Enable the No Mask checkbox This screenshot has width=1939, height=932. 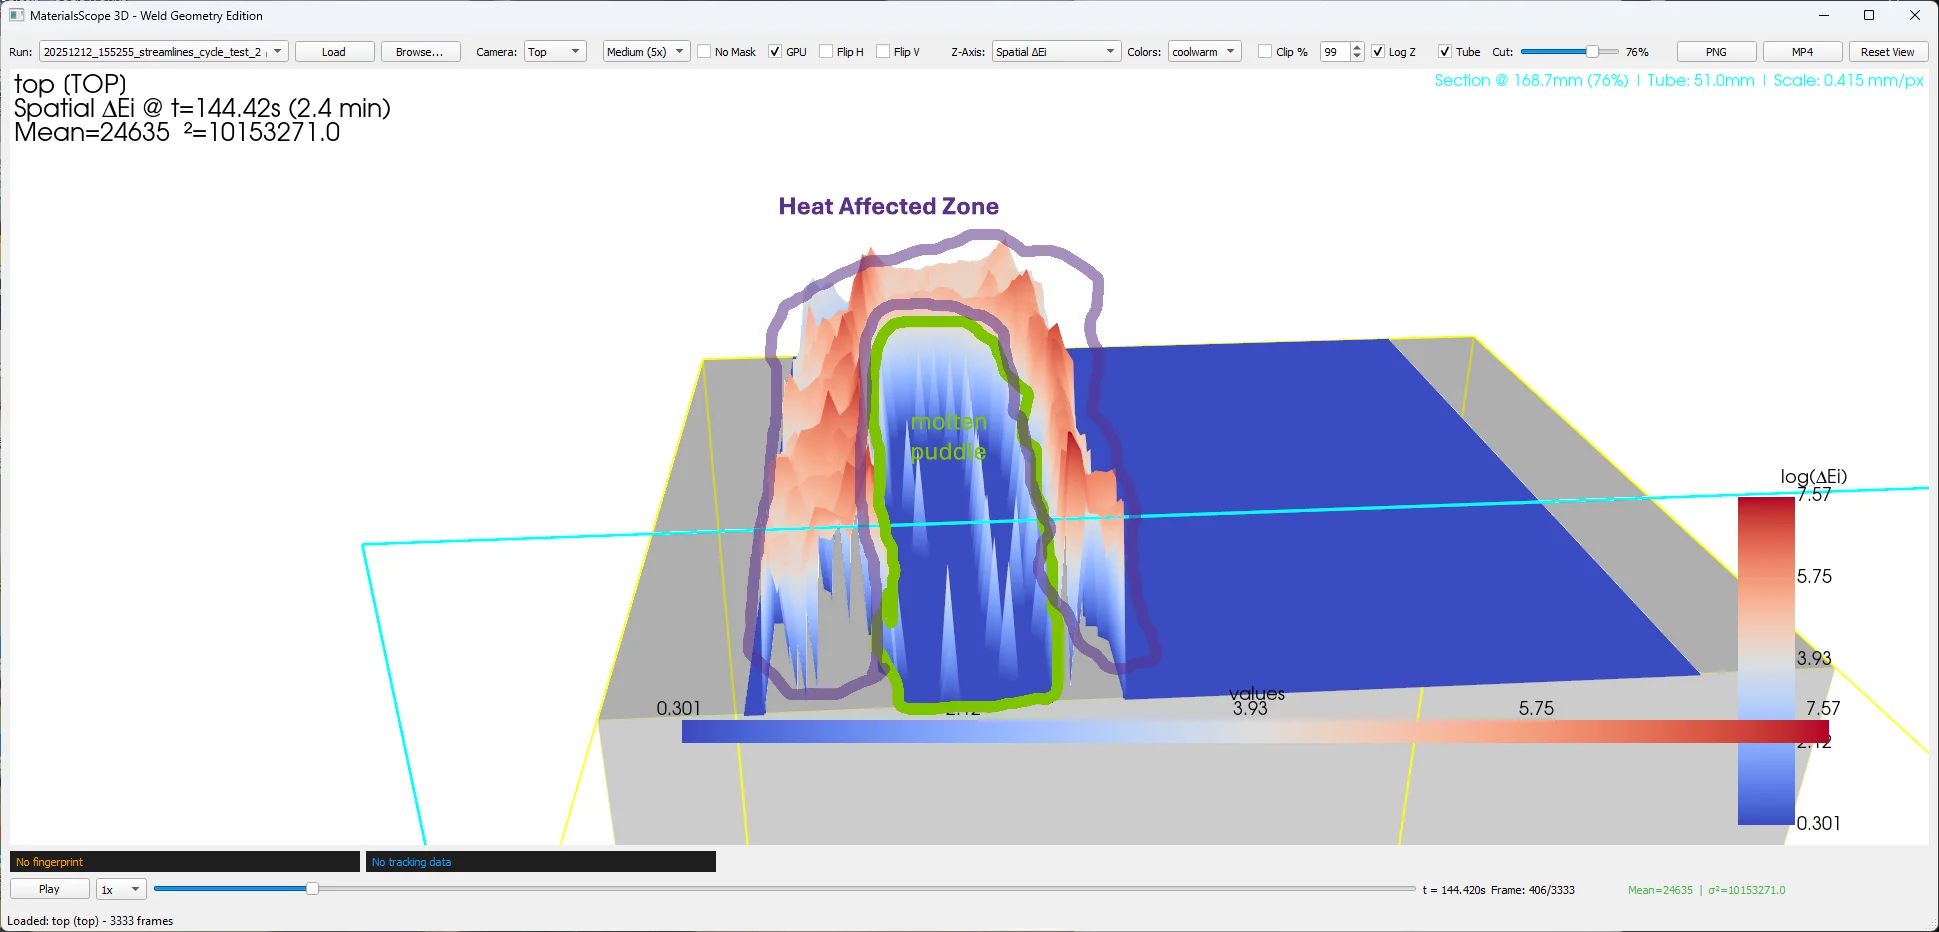(704, 51)
